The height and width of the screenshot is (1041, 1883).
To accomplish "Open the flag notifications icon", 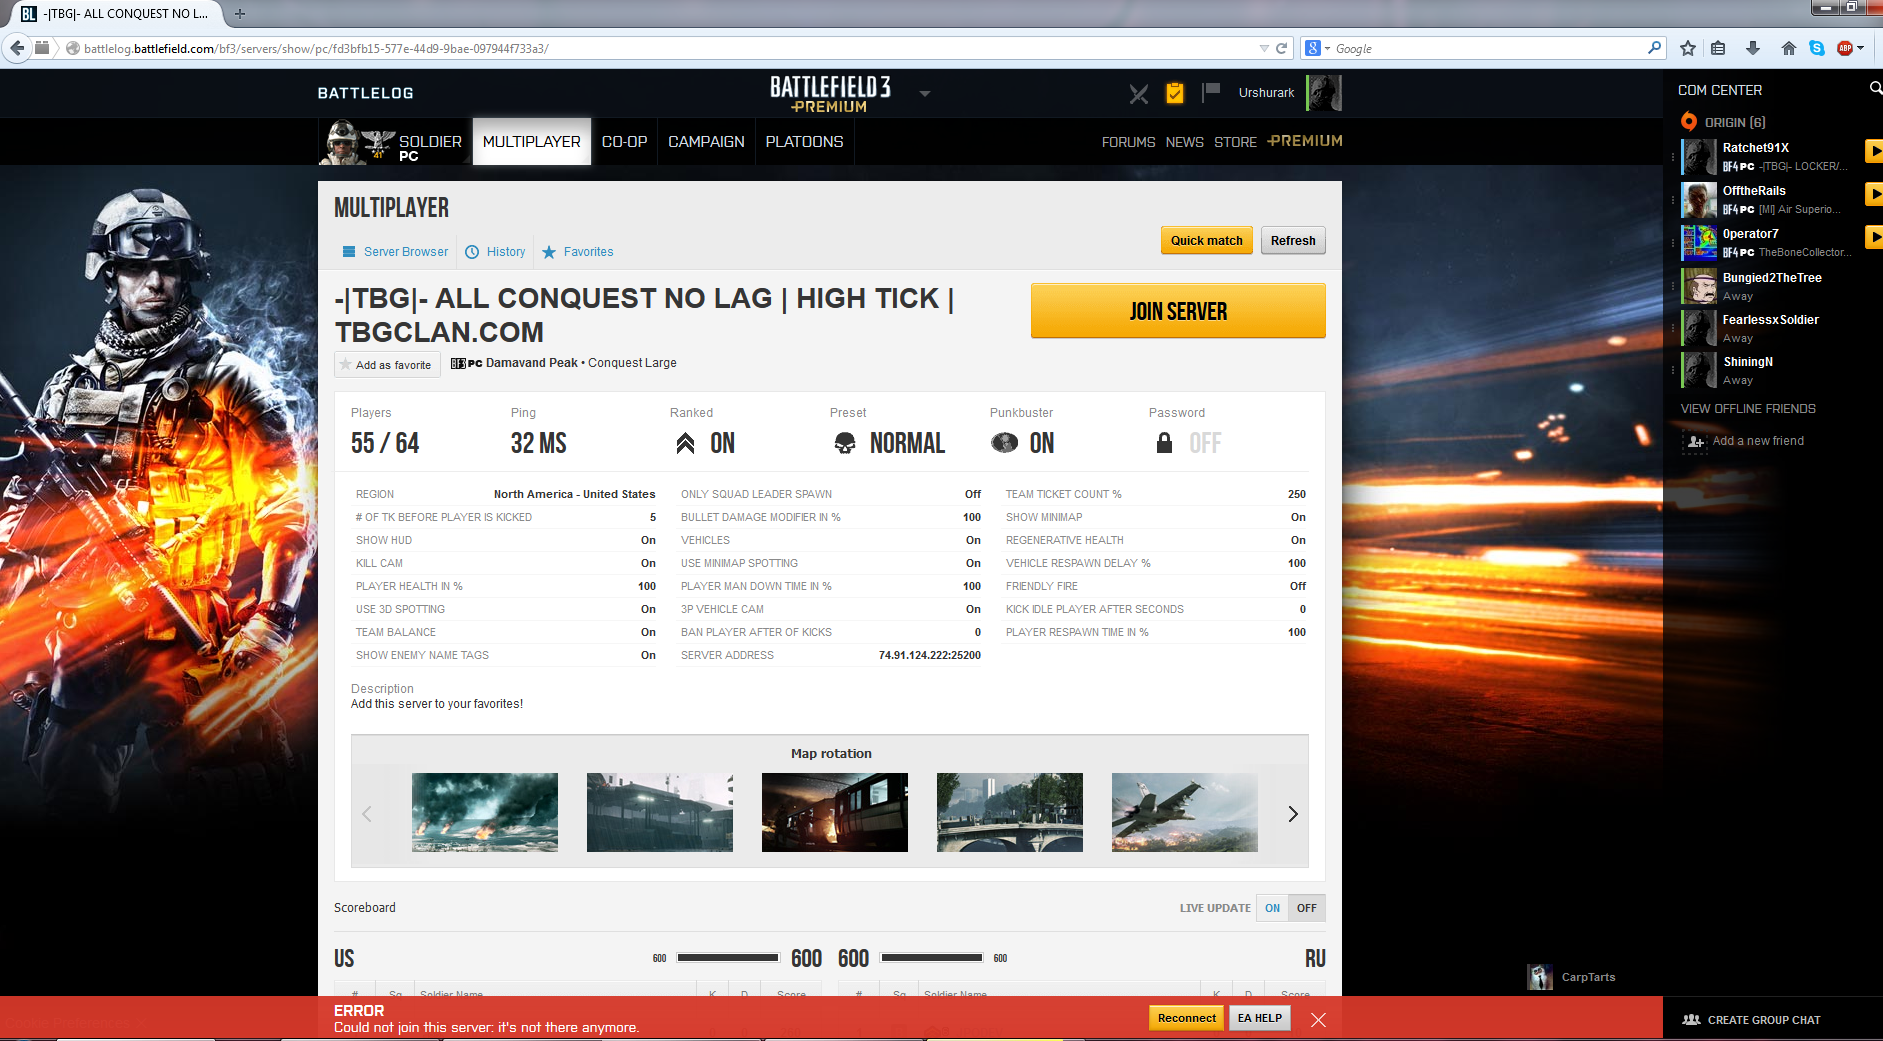I will click(x=1211, y=92).
